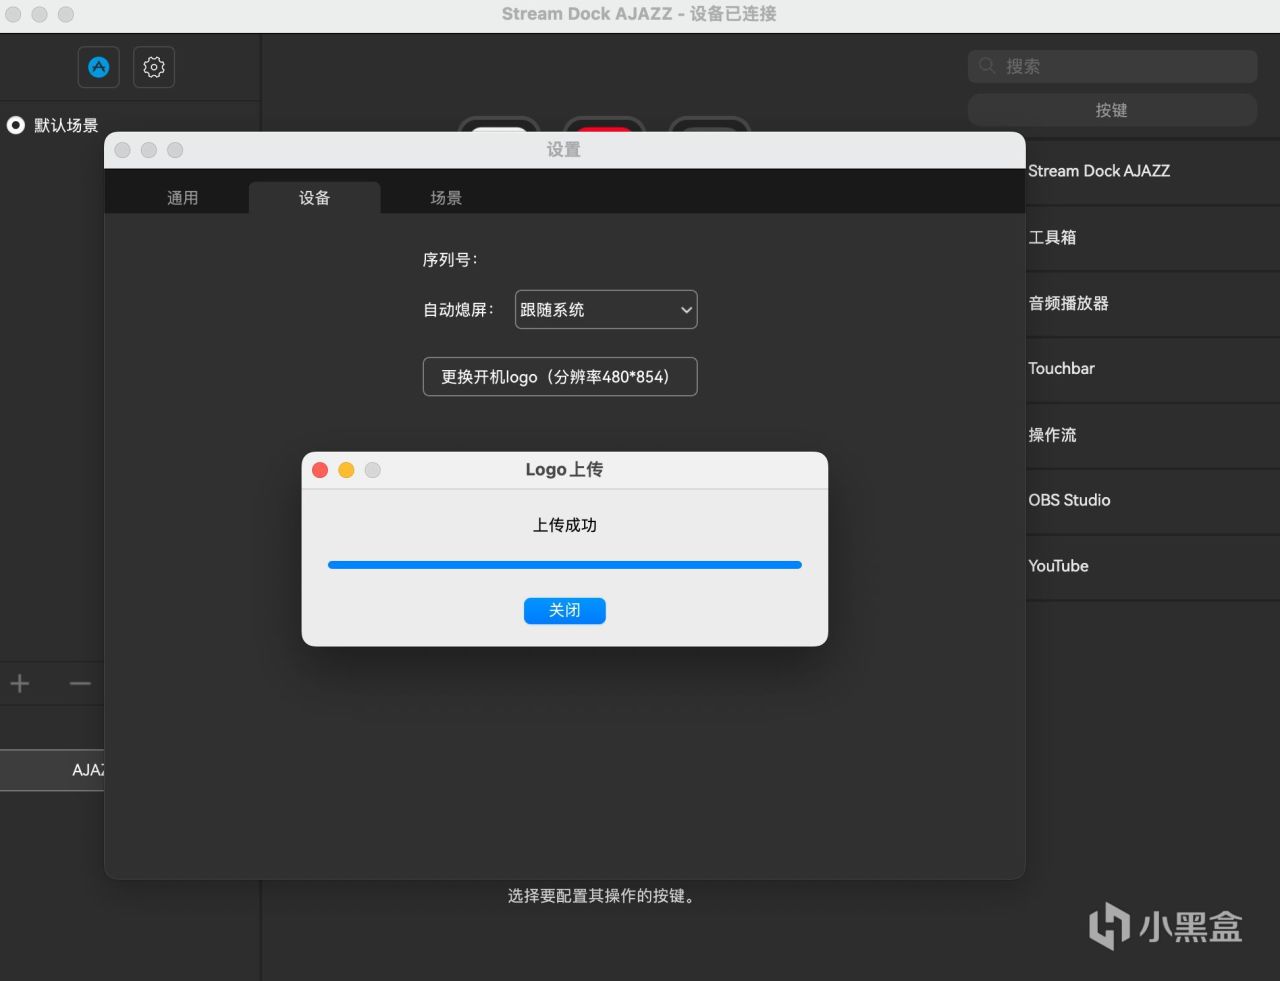Screen dimensions: 1280x981
Task: Expand the Touchbar category
Action: tap(1153, 368)
